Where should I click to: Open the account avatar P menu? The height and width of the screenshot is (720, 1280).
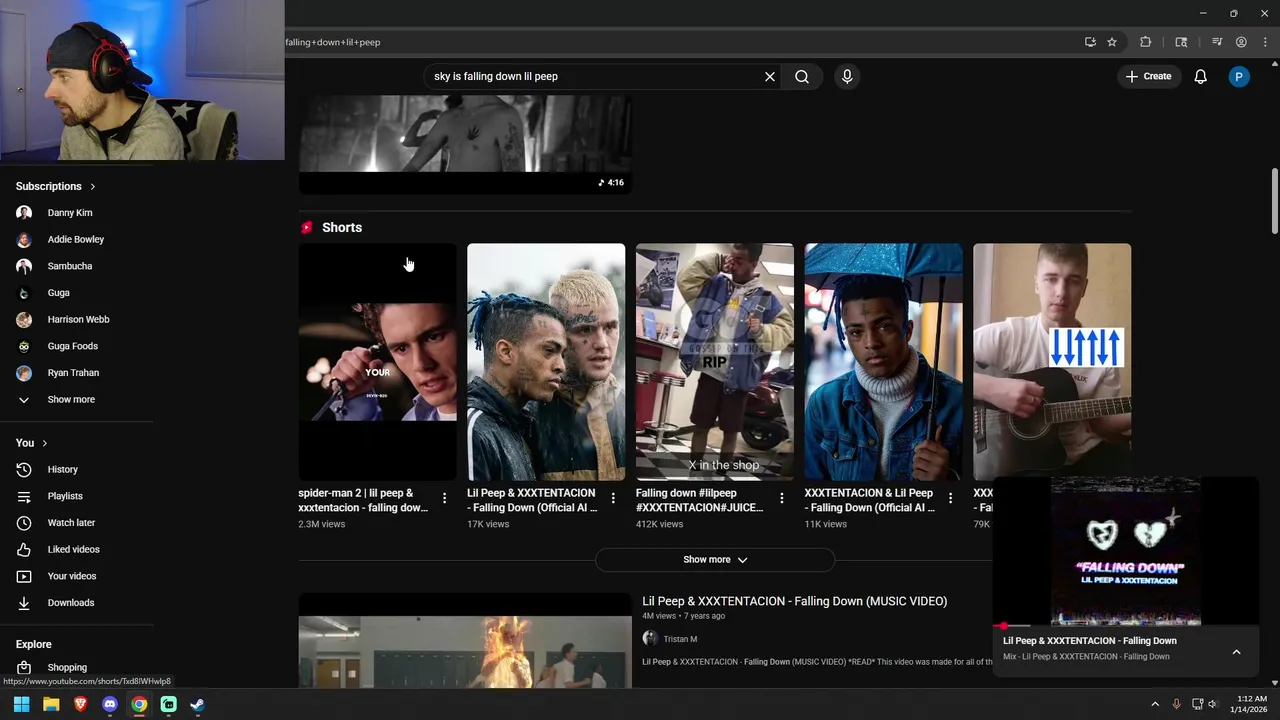point(1239,76)
